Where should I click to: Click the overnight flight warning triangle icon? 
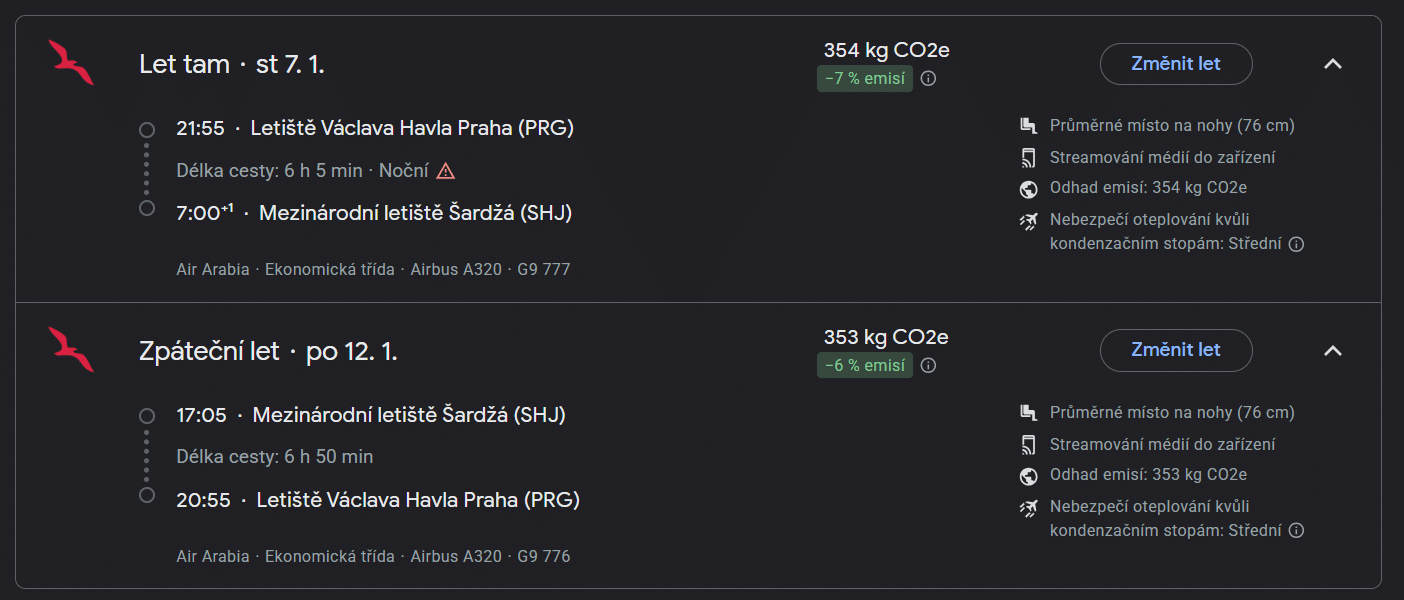pos(446,171)
